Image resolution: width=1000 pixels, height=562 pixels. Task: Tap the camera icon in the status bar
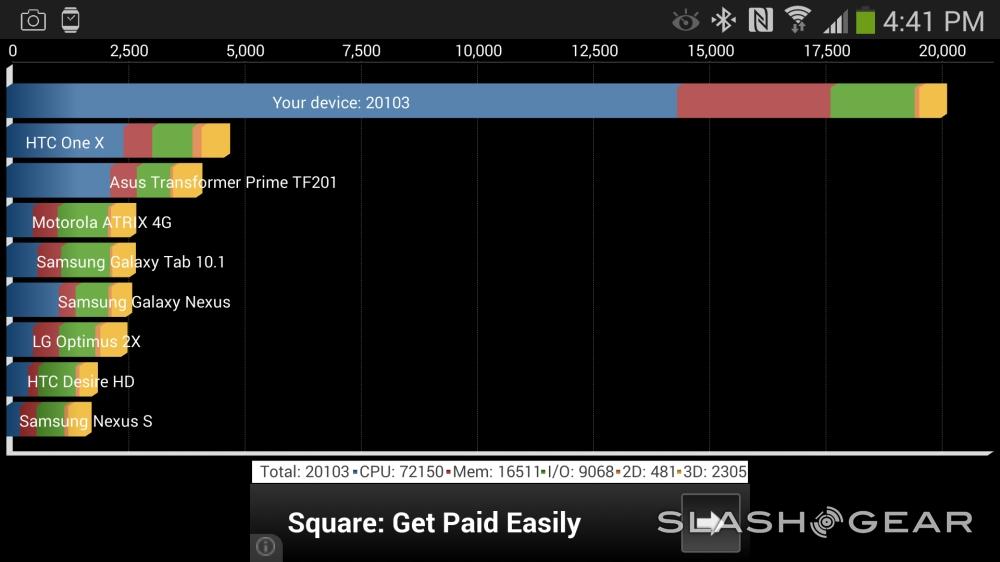33,19
